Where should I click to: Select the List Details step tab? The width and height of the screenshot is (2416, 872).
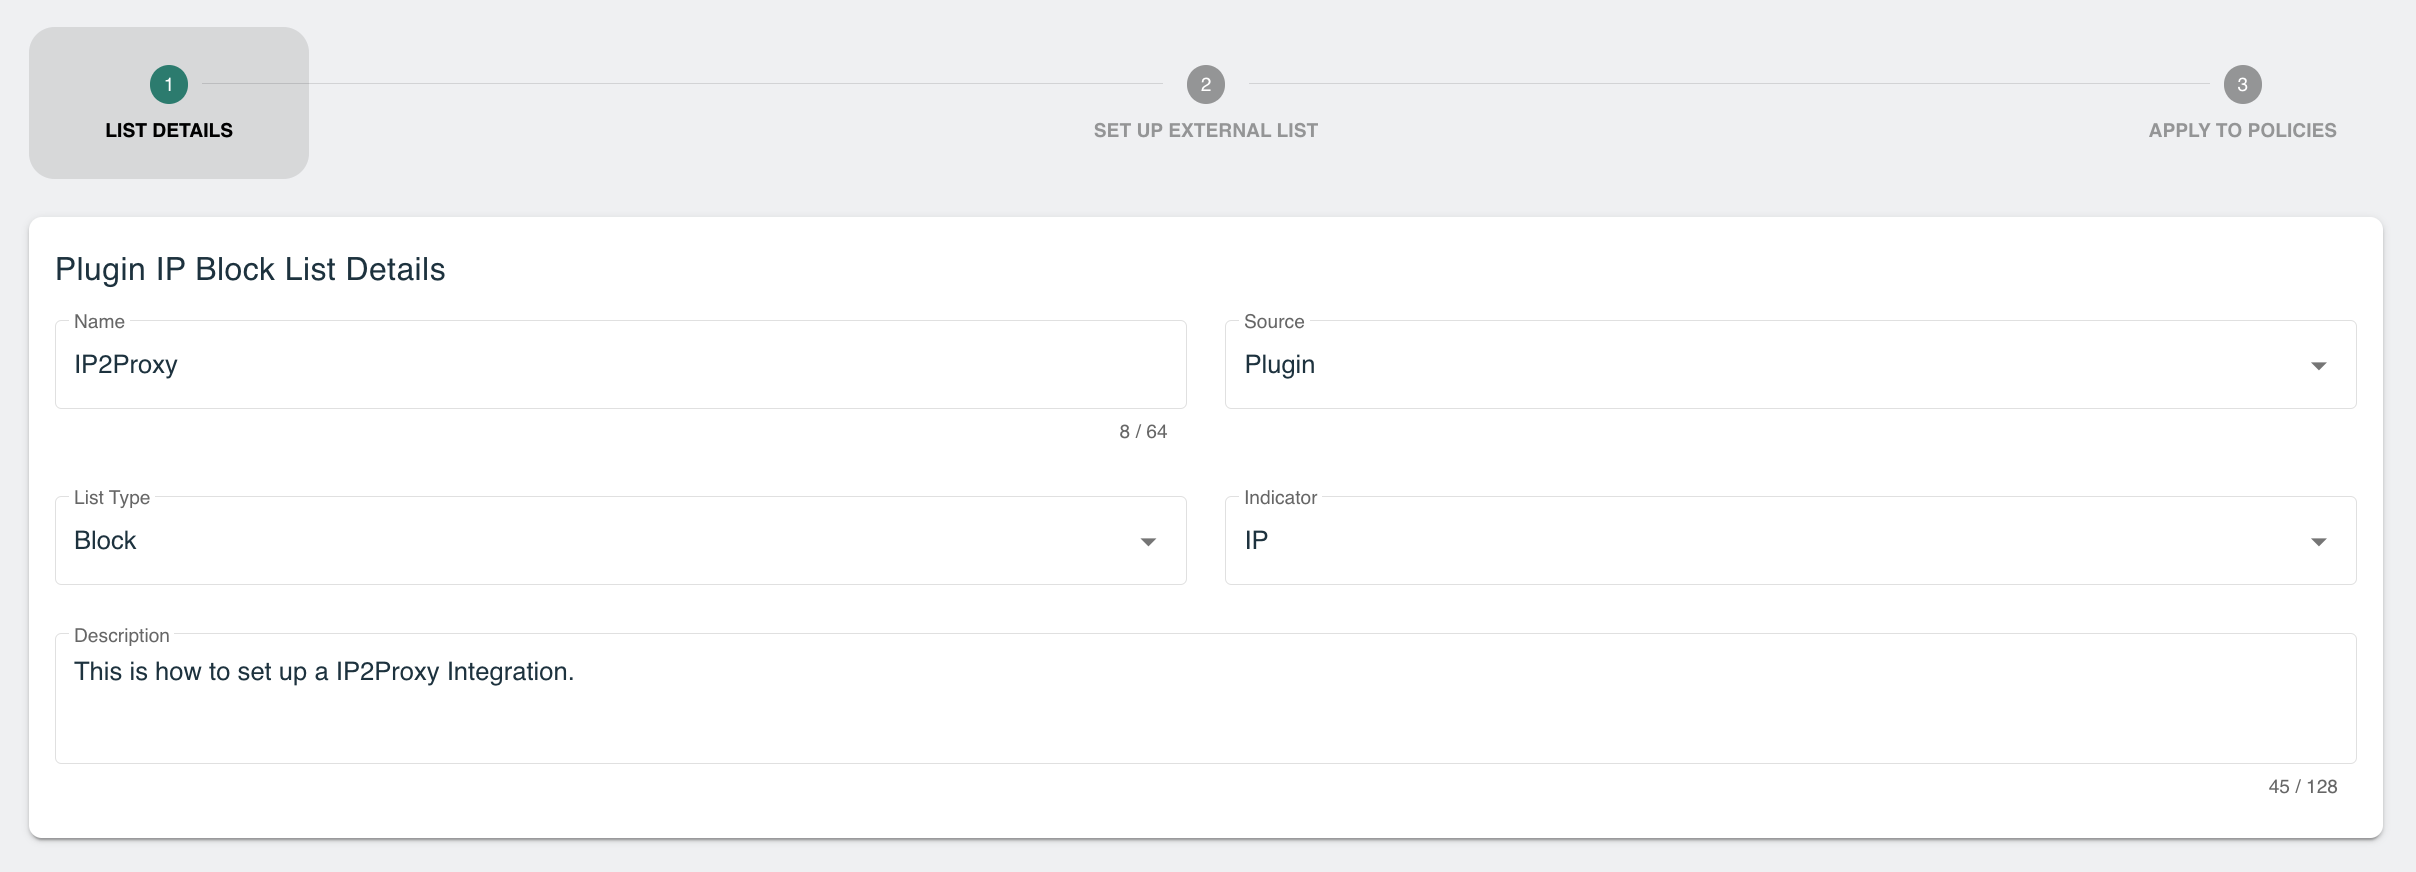169,103
